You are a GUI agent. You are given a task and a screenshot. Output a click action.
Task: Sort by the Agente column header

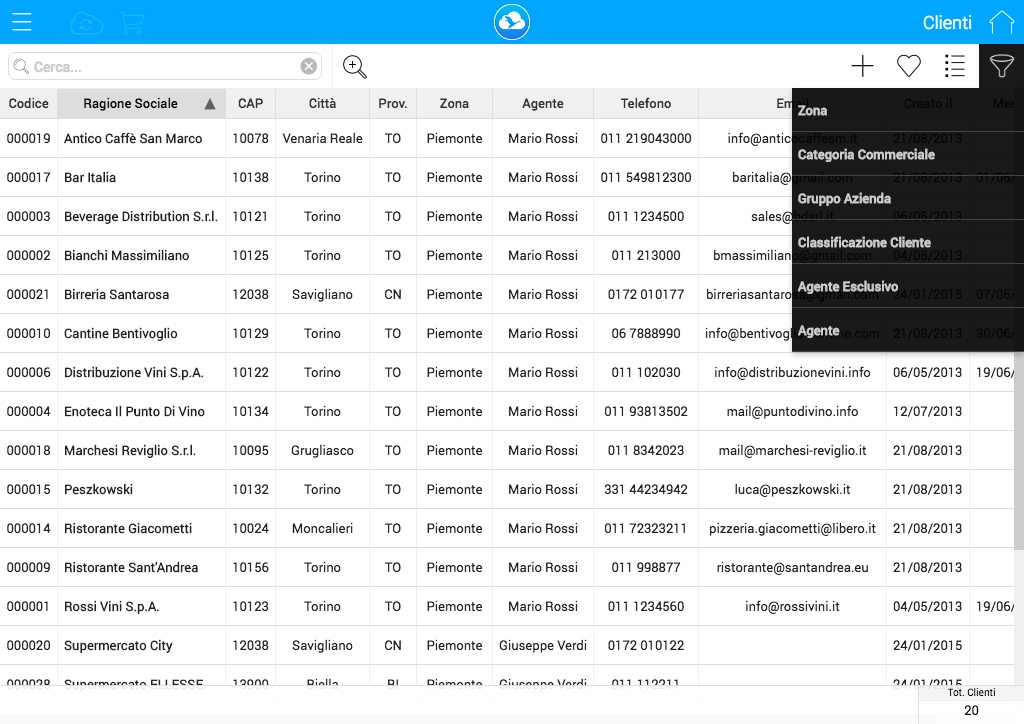543,103
